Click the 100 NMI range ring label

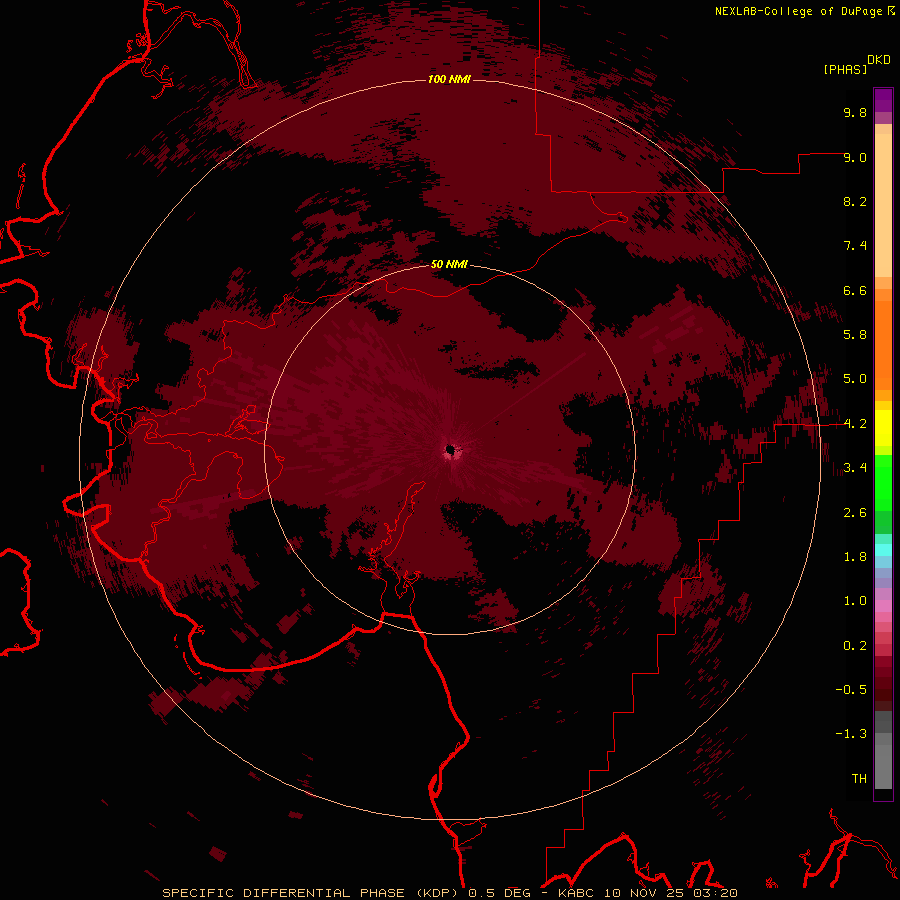point(449,79)
